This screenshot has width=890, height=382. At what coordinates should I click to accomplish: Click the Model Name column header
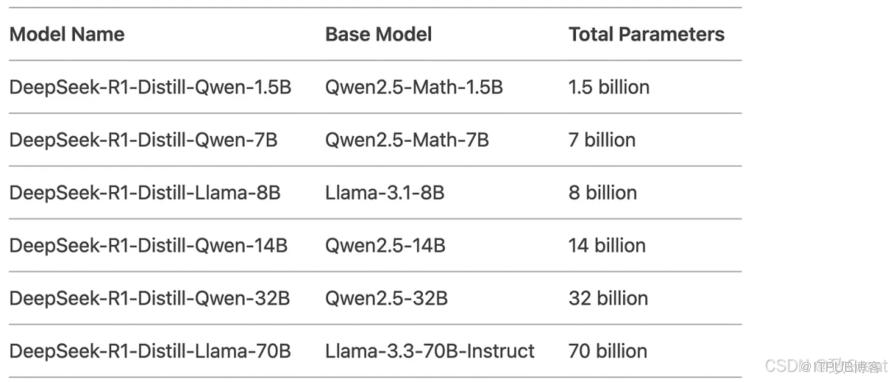click(x=67, y=34)
